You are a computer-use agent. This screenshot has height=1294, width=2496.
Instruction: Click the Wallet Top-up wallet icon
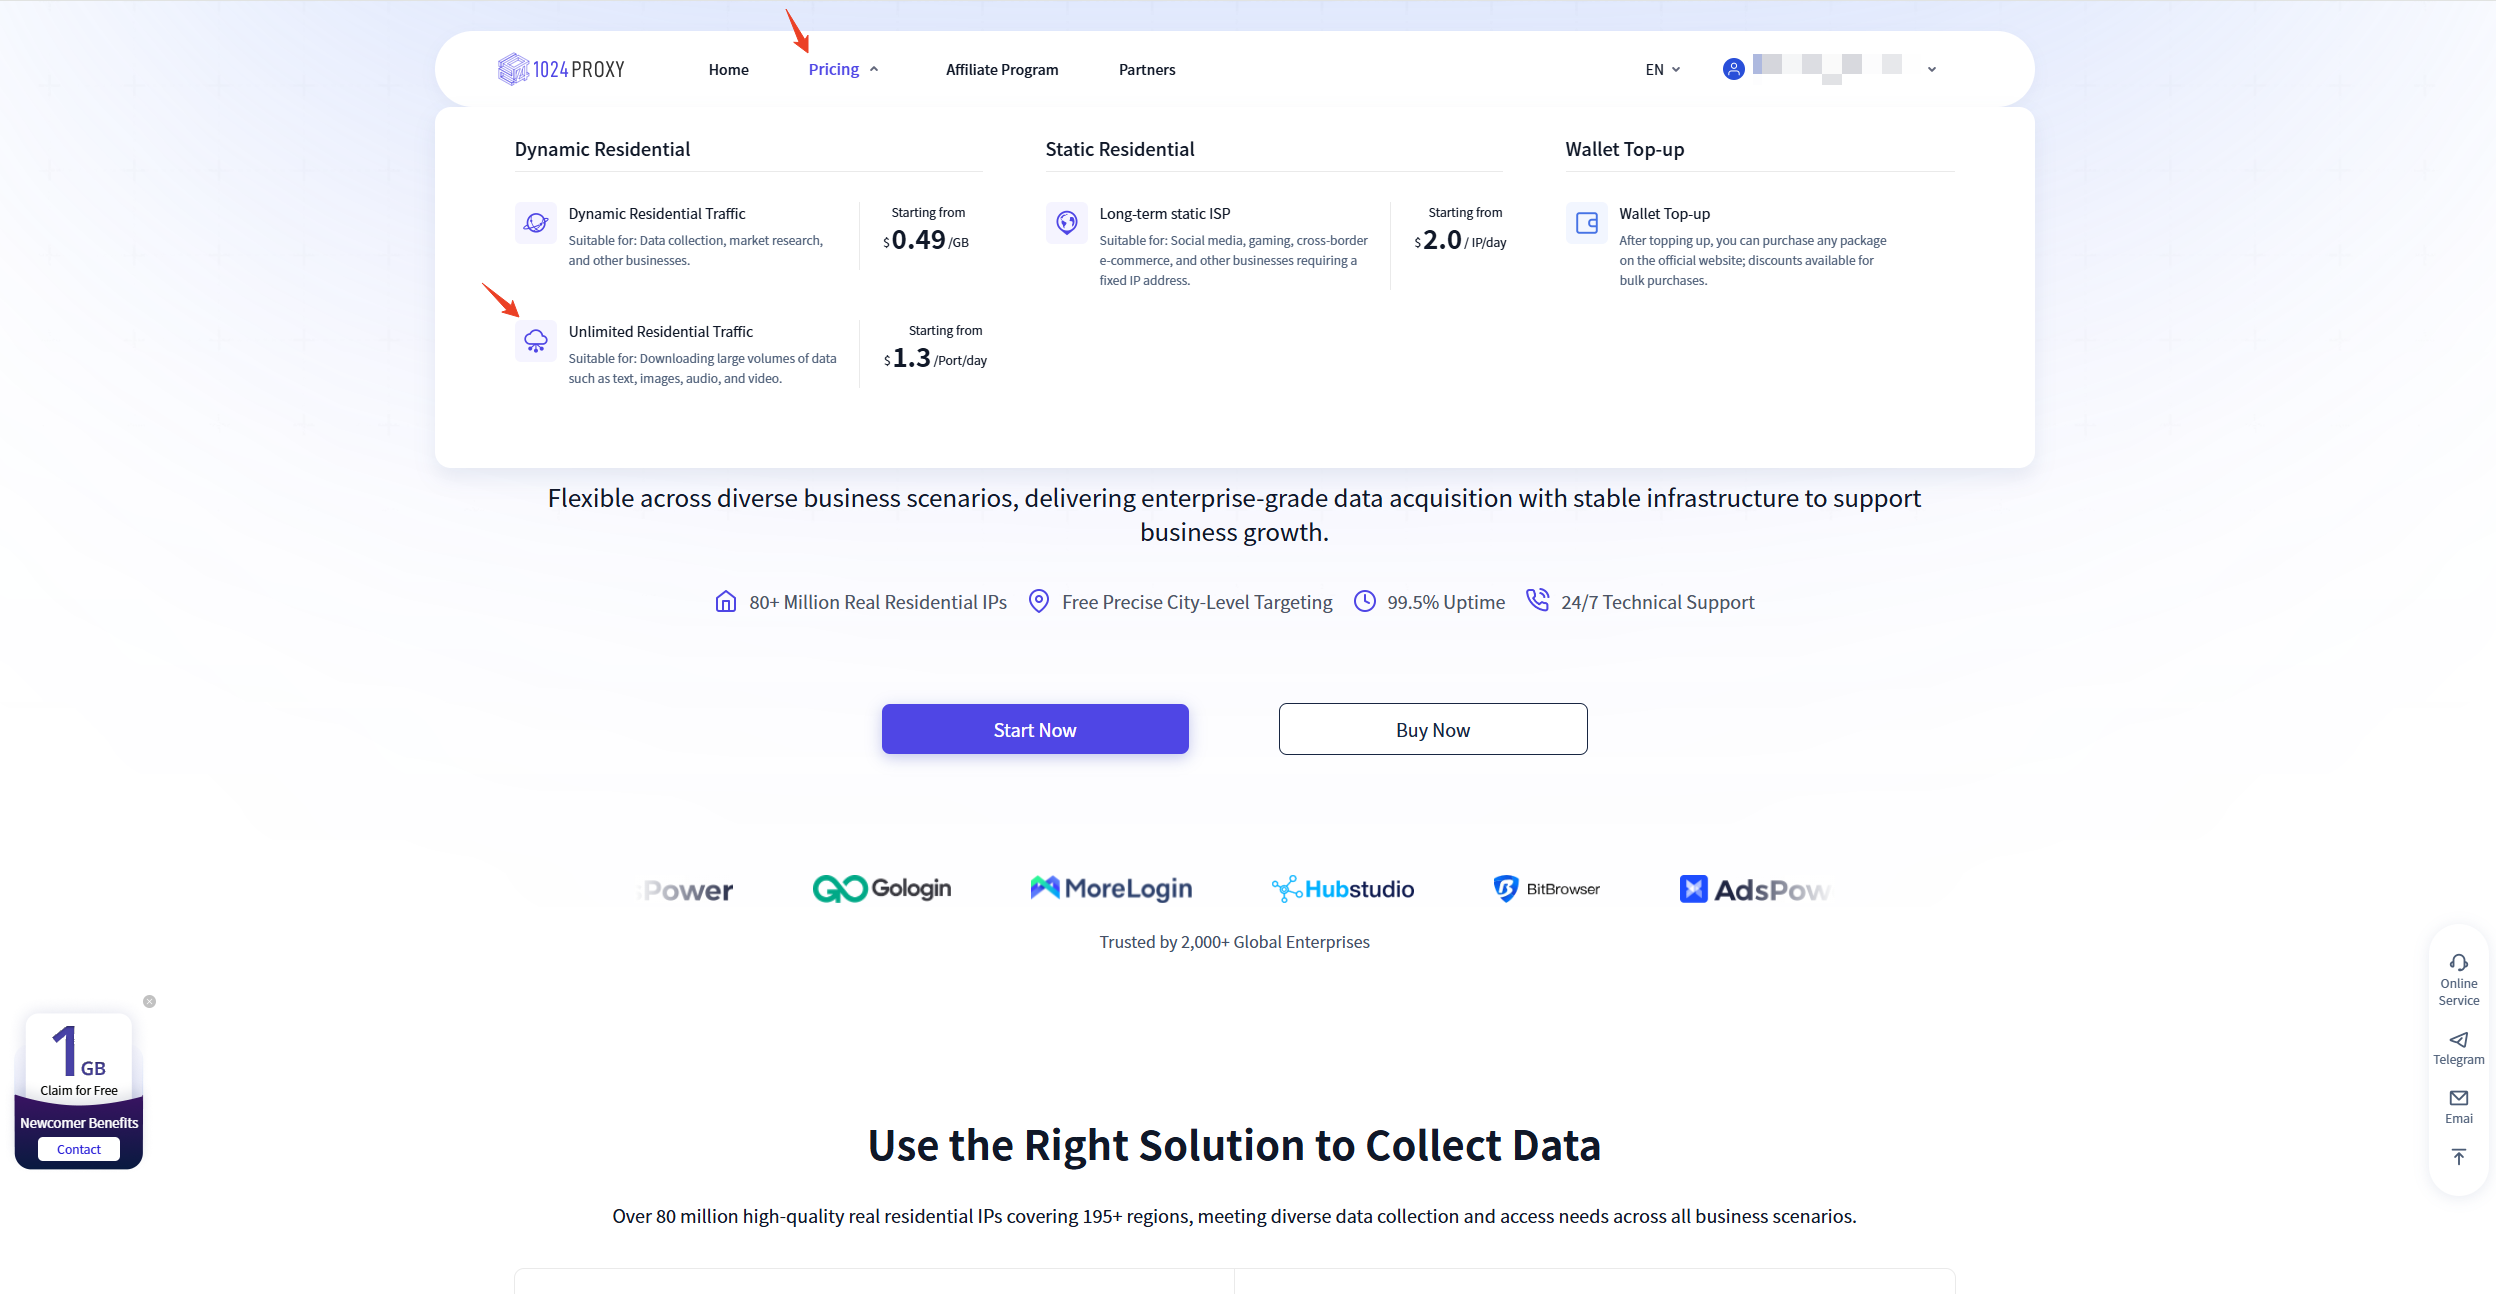(x=1587, y=222)
